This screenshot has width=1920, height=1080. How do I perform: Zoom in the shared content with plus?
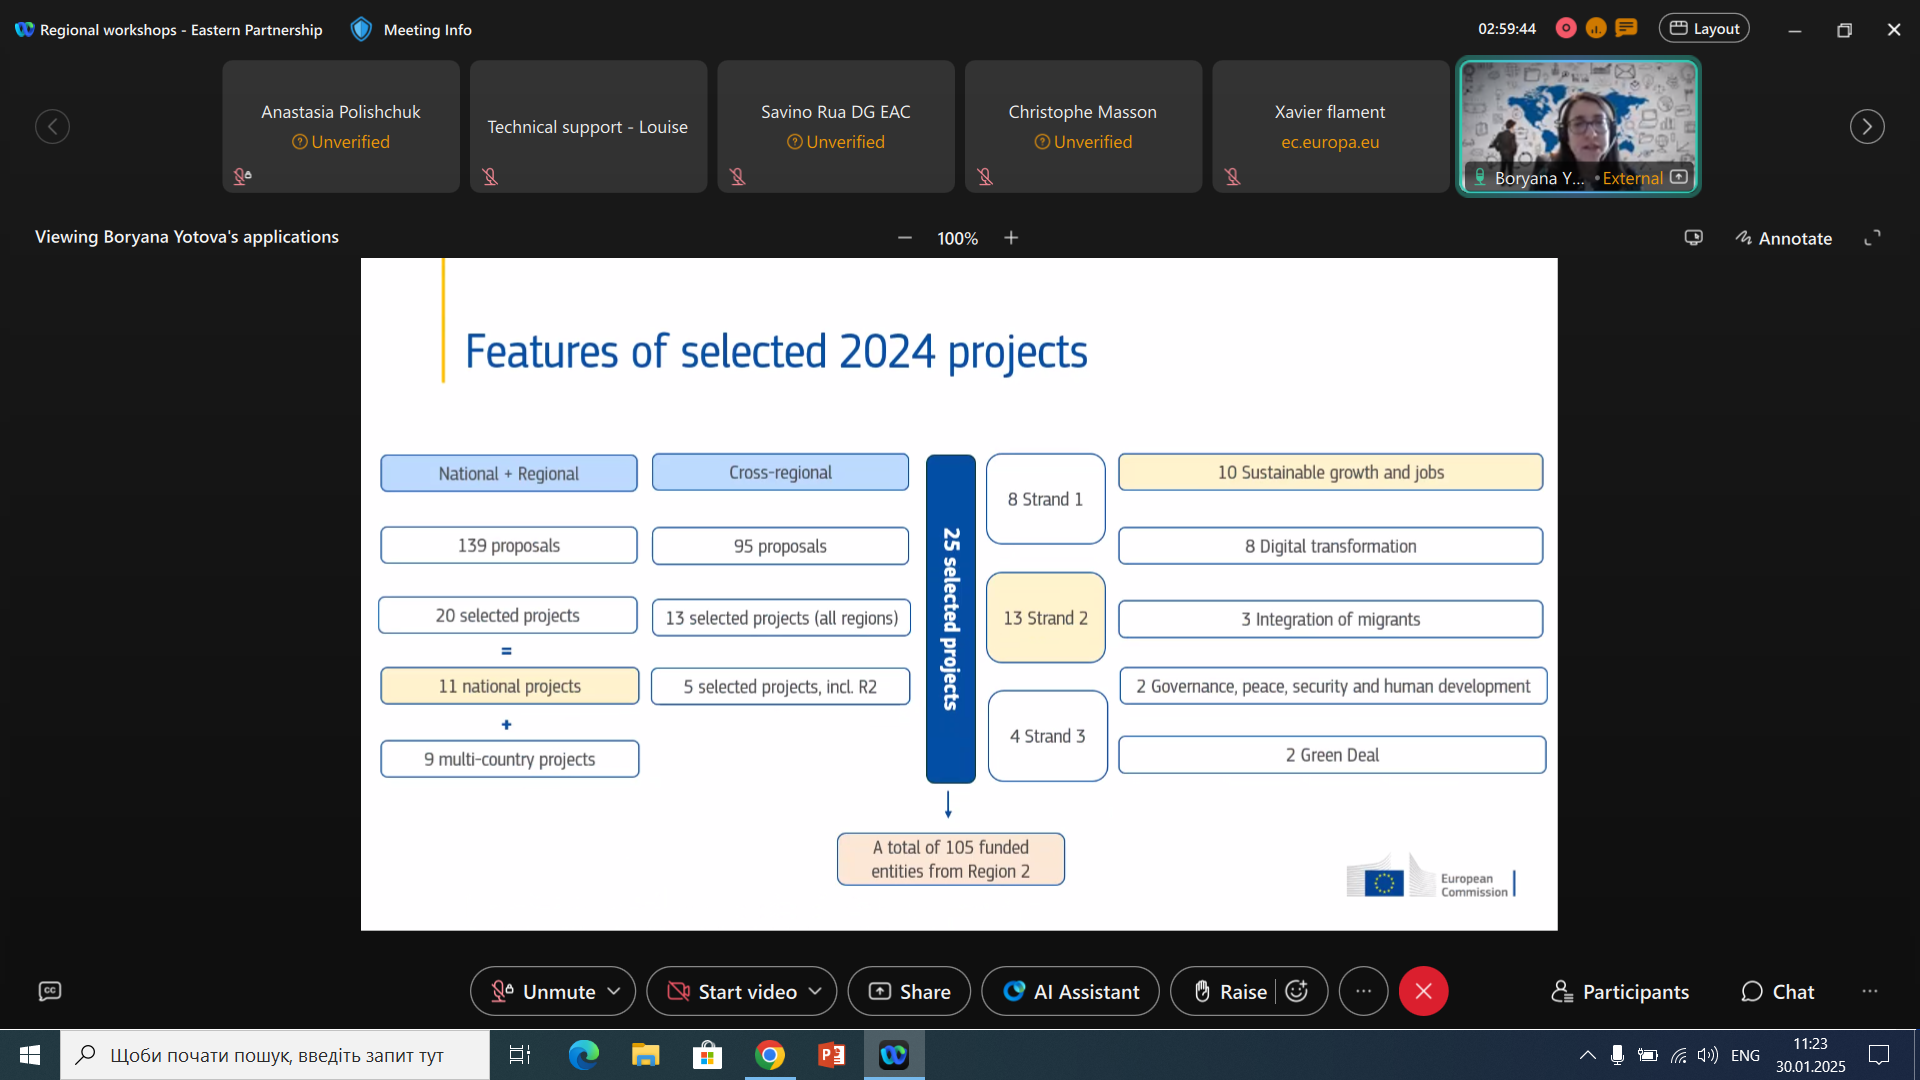[x=1011, y=238]
